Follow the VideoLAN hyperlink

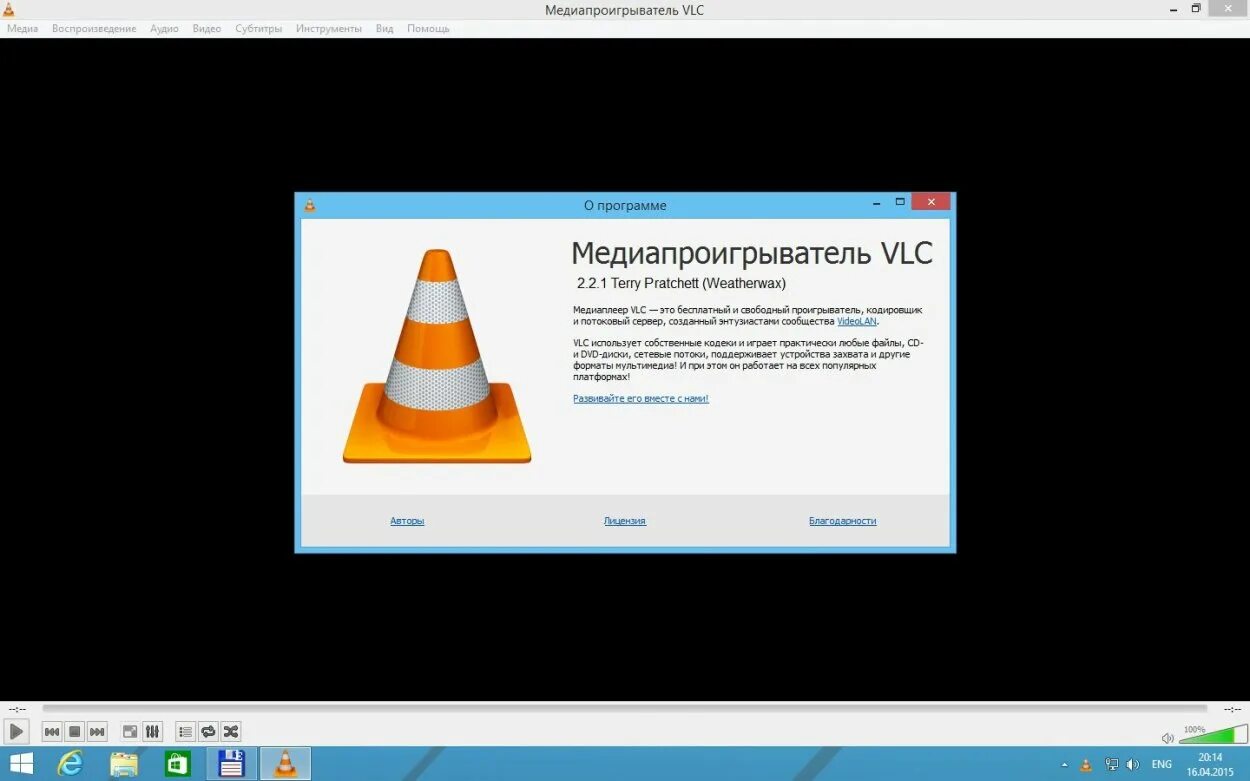tap(857, 322)
